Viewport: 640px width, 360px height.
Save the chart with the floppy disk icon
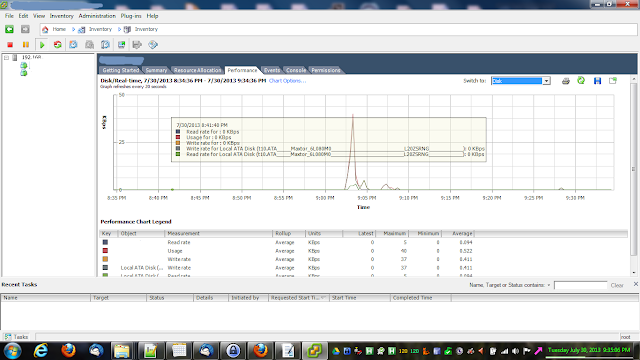pos(598,81)
